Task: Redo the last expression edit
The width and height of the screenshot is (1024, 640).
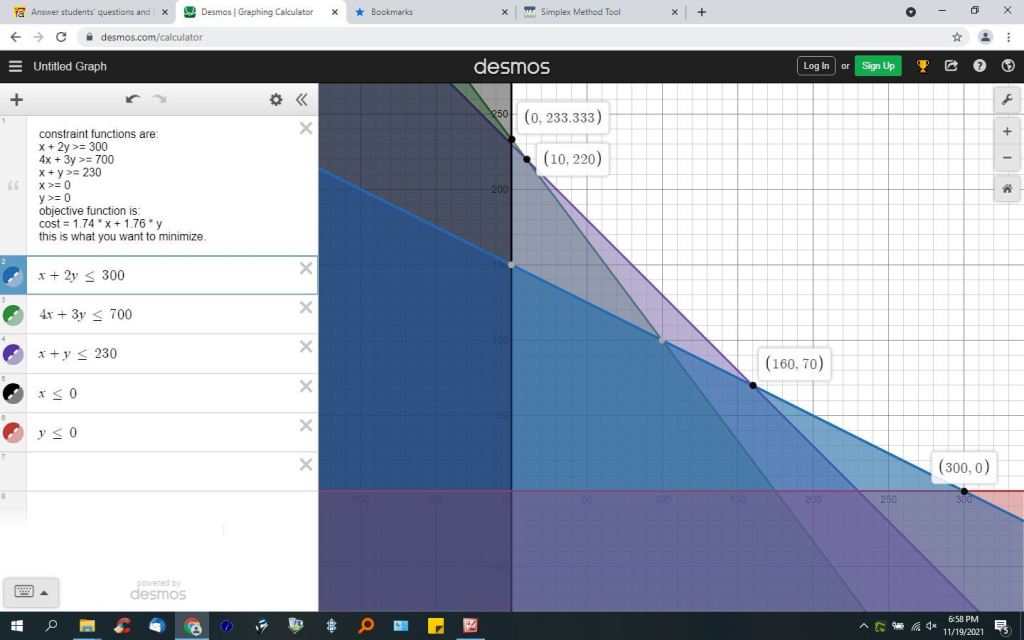Action: (159, 99)
